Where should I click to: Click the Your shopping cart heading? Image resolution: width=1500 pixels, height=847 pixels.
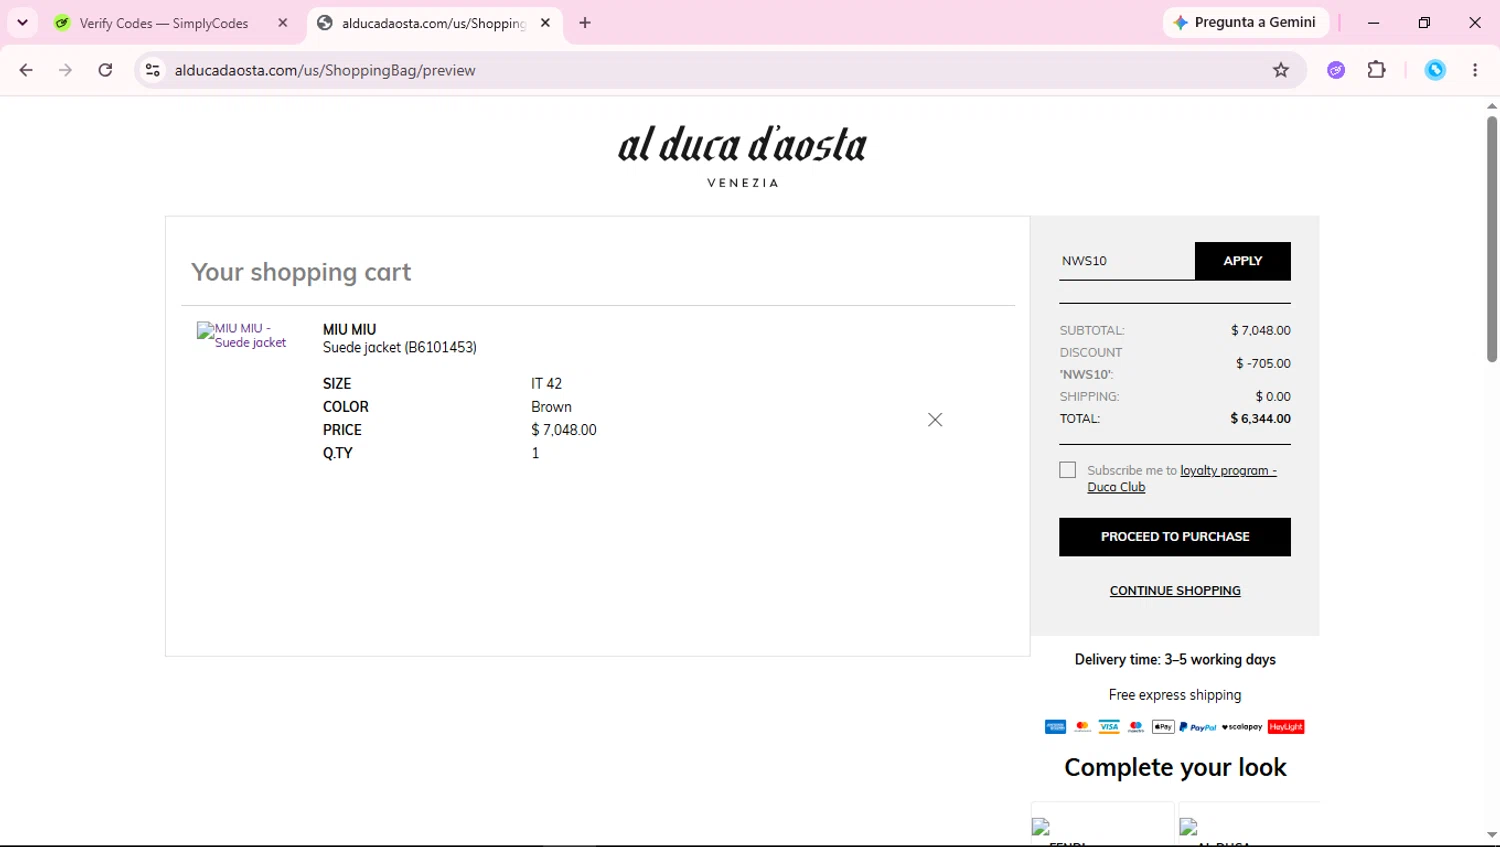pyautogui.click(x=301, y=272)
